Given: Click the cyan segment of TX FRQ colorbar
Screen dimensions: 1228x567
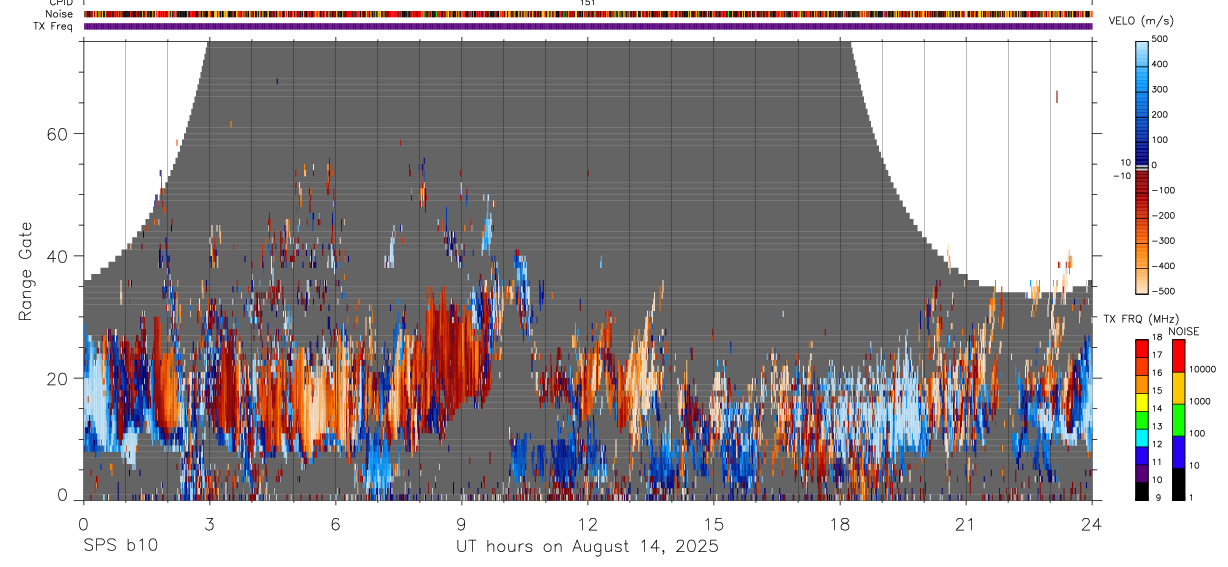Looking at the screenshot, I should pos(1142,438).
